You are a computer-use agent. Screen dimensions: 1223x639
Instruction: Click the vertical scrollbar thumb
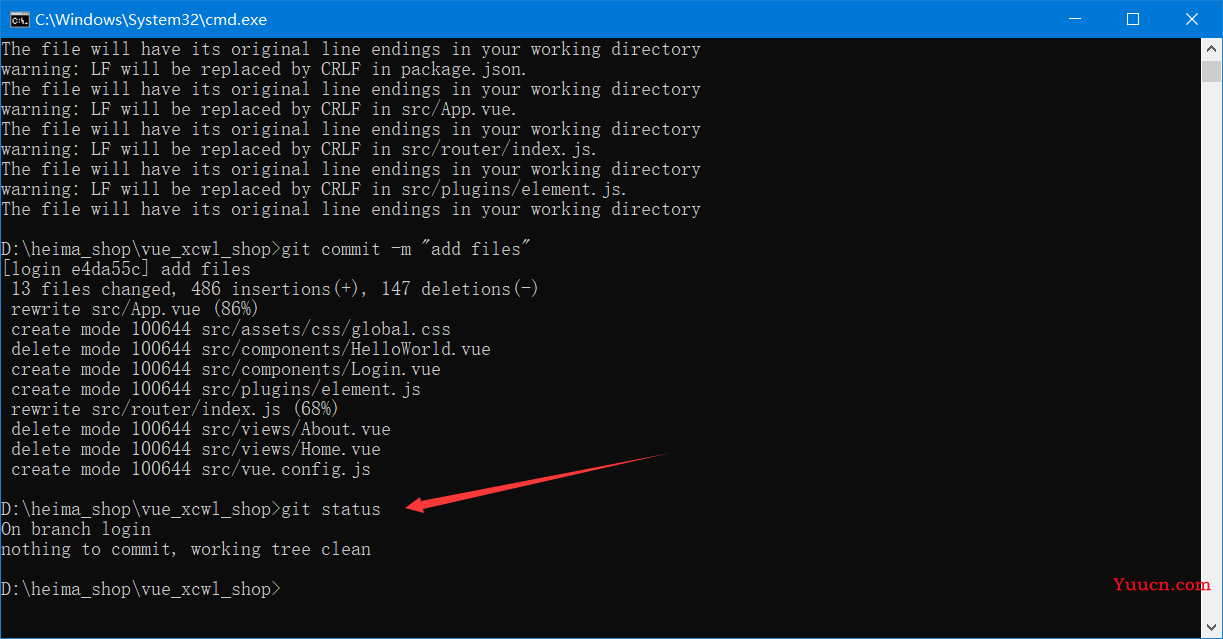click(x=1211, y=71)
